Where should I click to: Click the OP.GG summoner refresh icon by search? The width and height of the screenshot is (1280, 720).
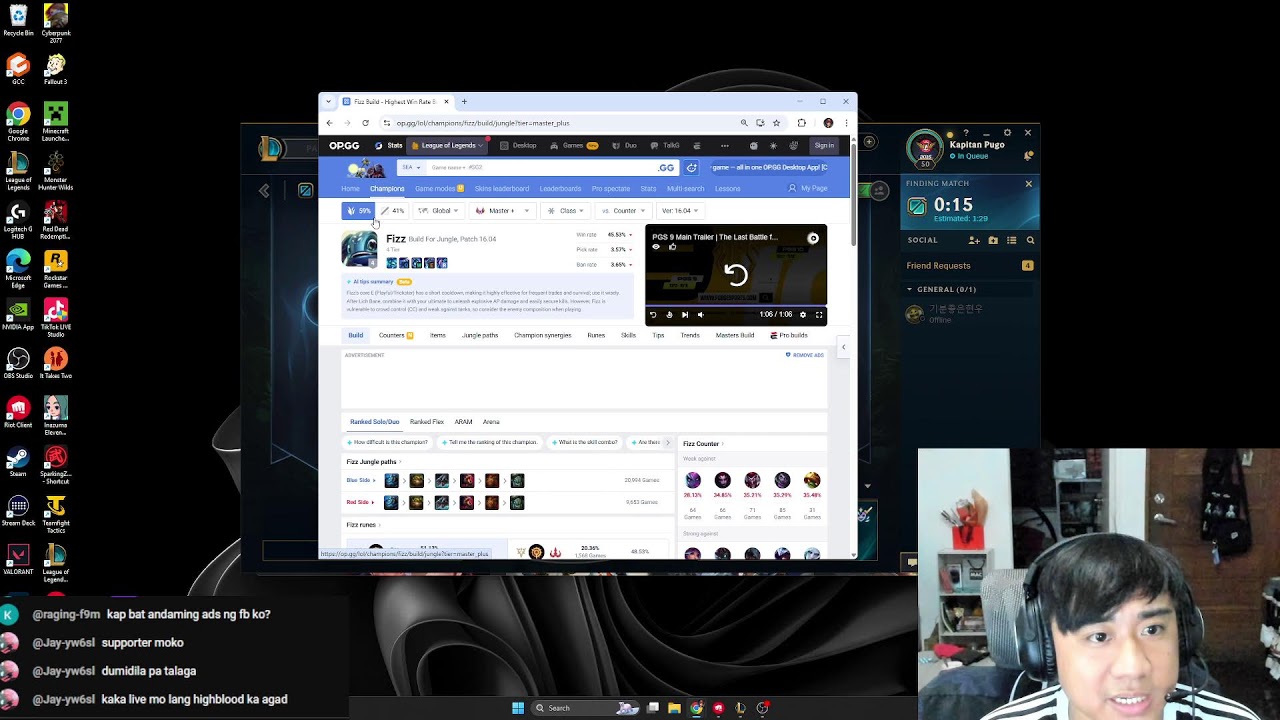coord(691,168)
